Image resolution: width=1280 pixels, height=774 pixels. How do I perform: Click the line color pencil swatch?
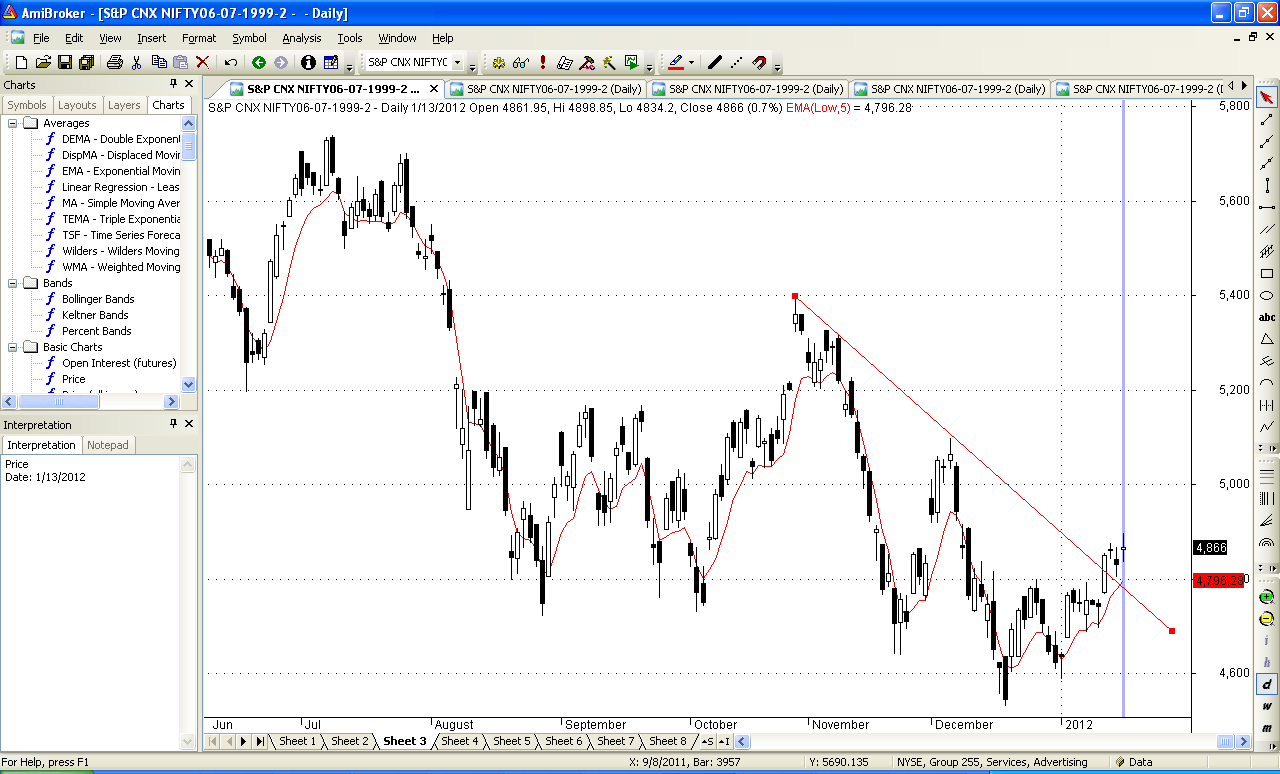[x=675, y=62]
